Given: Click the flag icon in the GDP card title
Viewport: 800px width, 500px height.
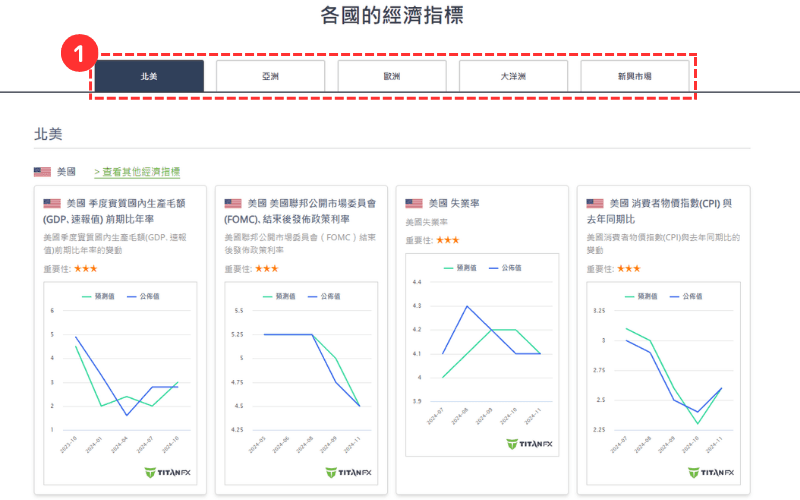Looking at the screenshot, I should click(52, 203).
